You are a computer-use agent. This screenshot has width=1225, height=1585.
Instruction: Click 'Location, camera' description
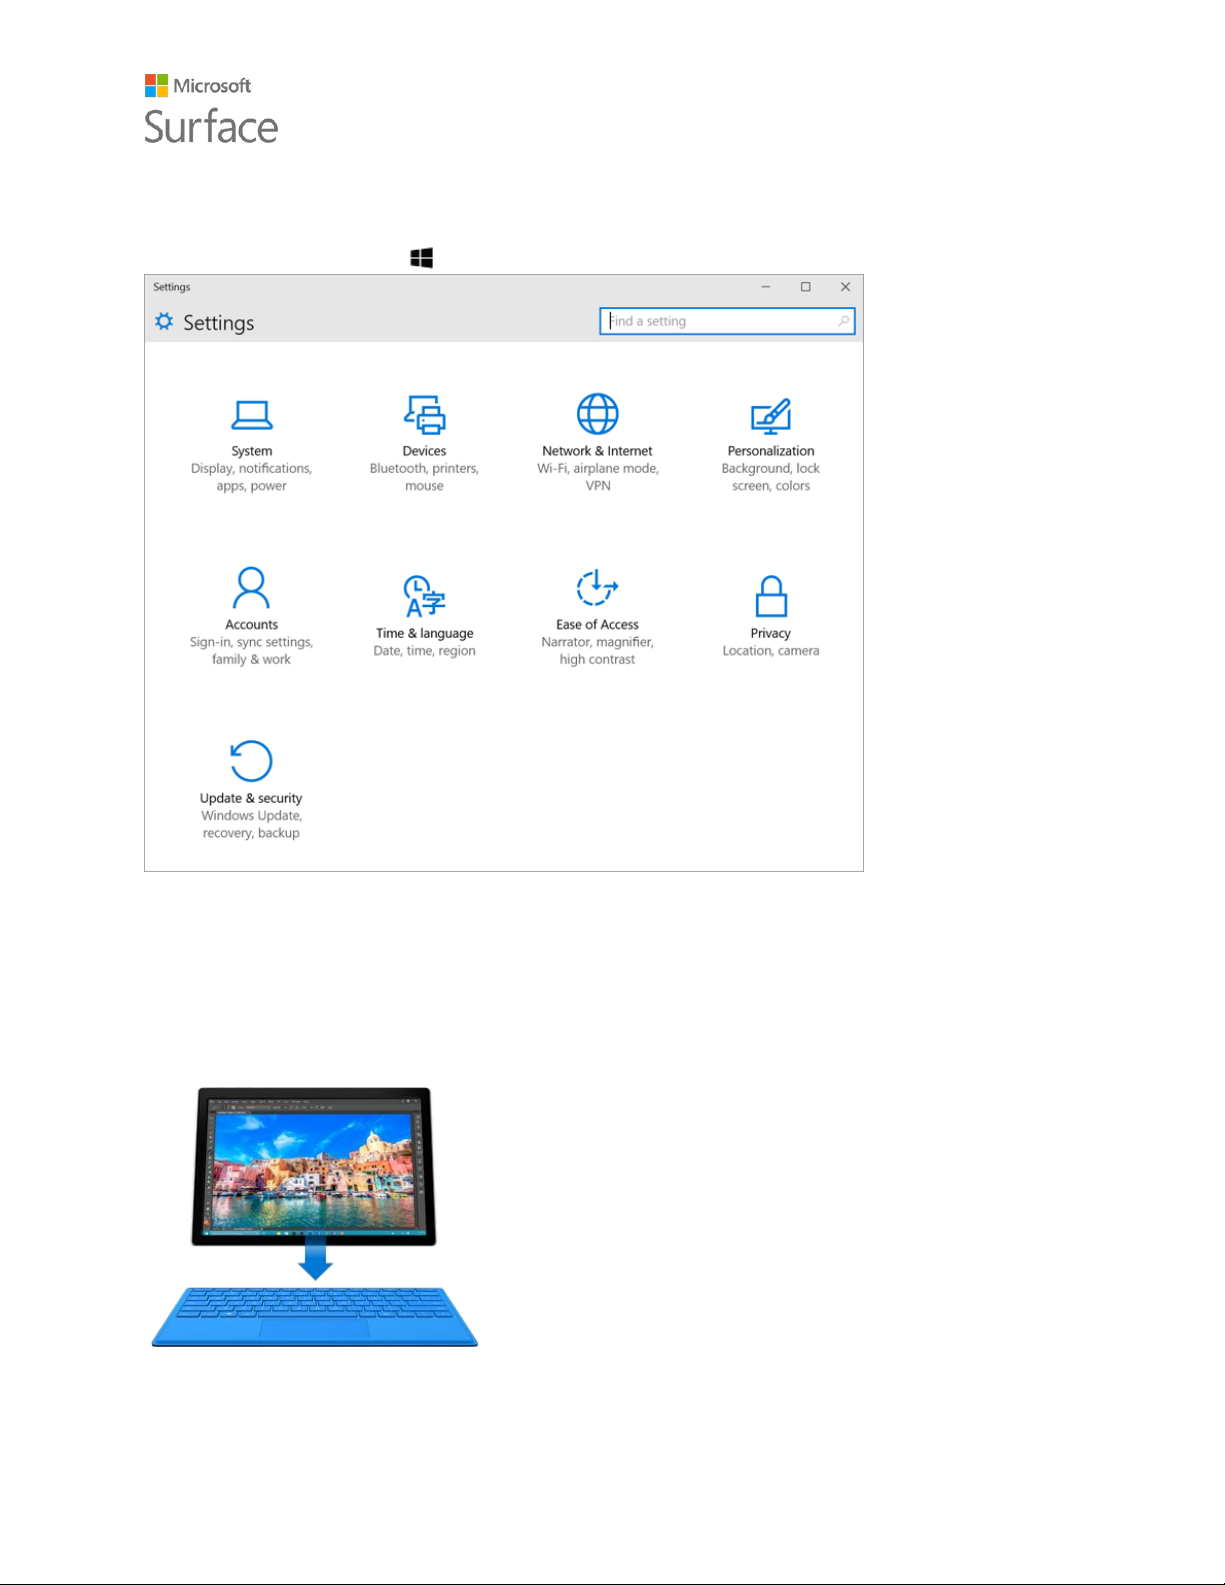[771, 651]
